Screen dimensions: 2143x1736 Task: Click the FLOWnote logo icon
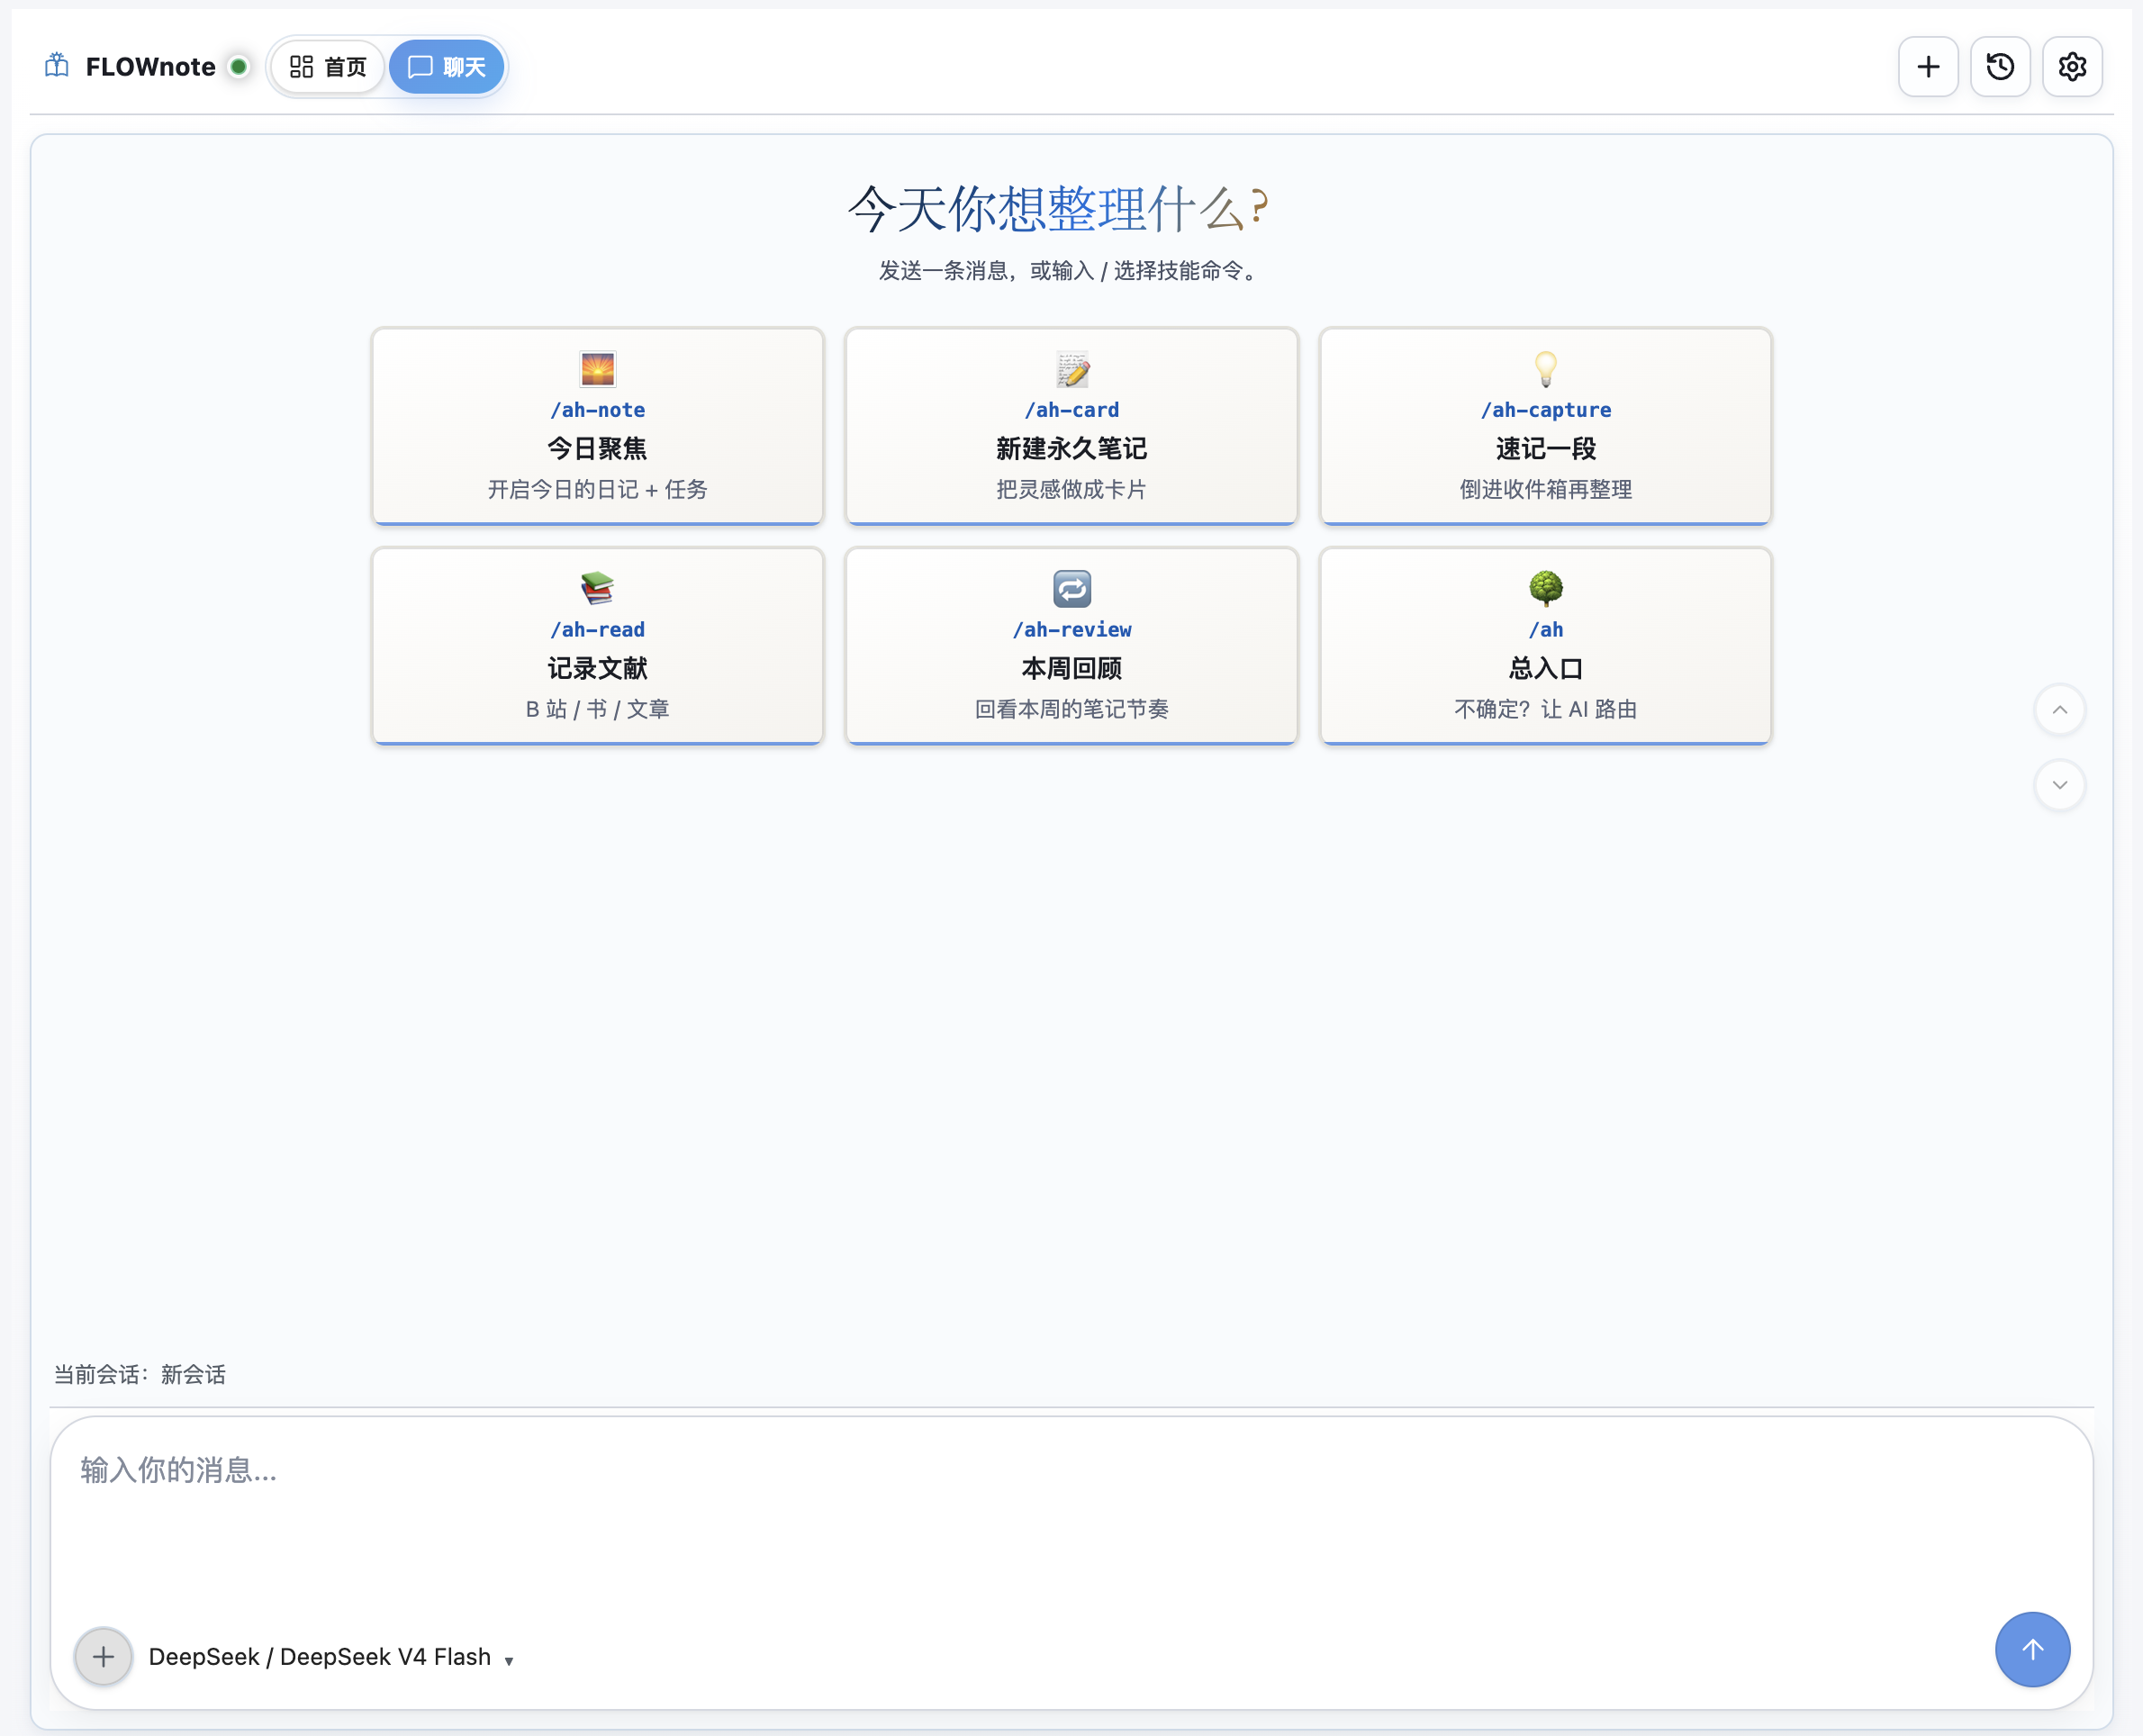point(57,66)
